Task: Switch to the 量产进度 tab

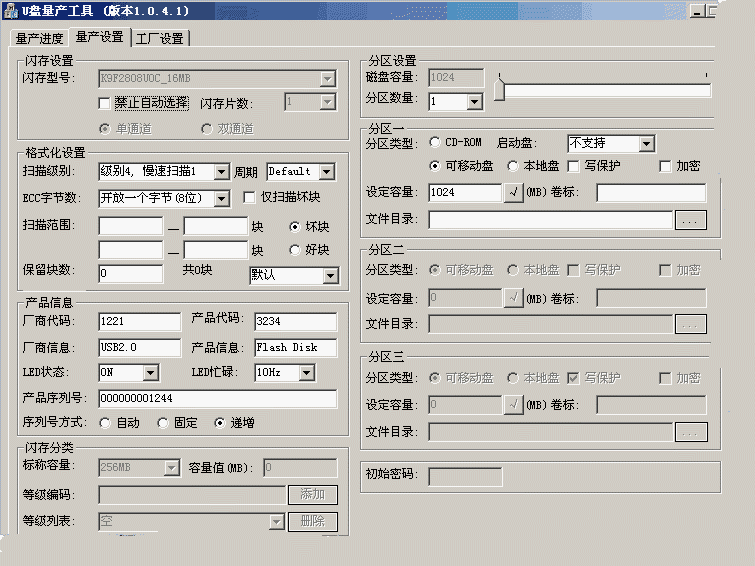Action: point(39,38)
